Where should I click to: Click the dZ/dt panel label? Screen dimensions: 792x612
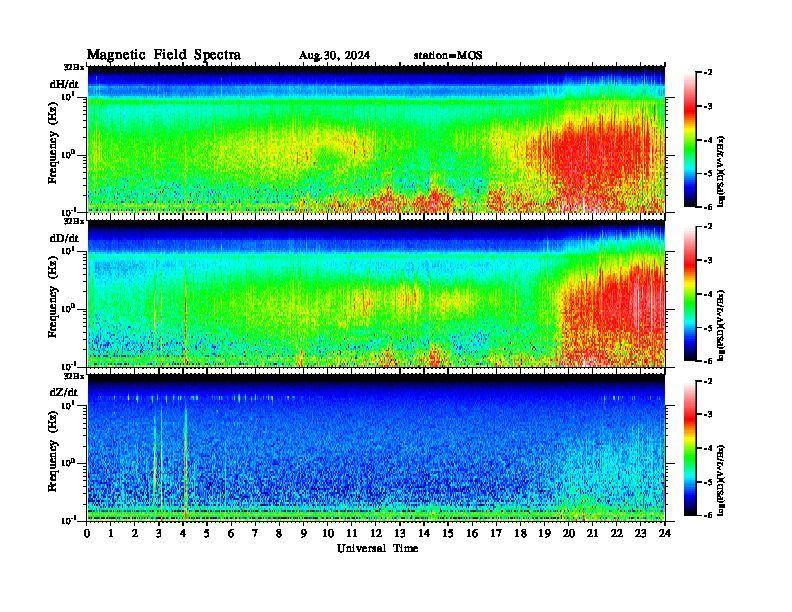(64, 392)
